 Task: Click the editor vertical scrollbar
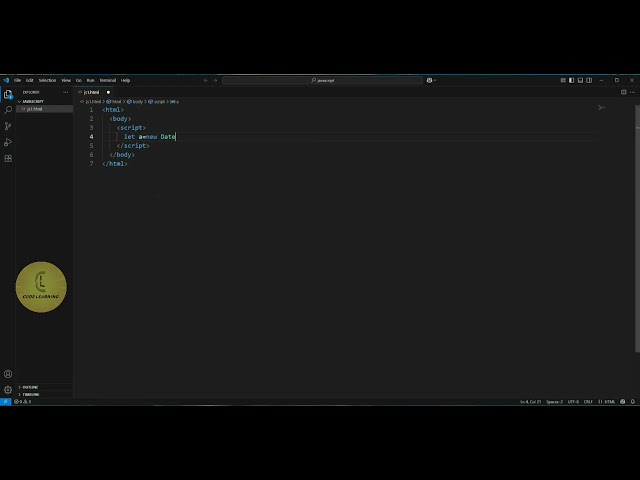coord(637,229)
